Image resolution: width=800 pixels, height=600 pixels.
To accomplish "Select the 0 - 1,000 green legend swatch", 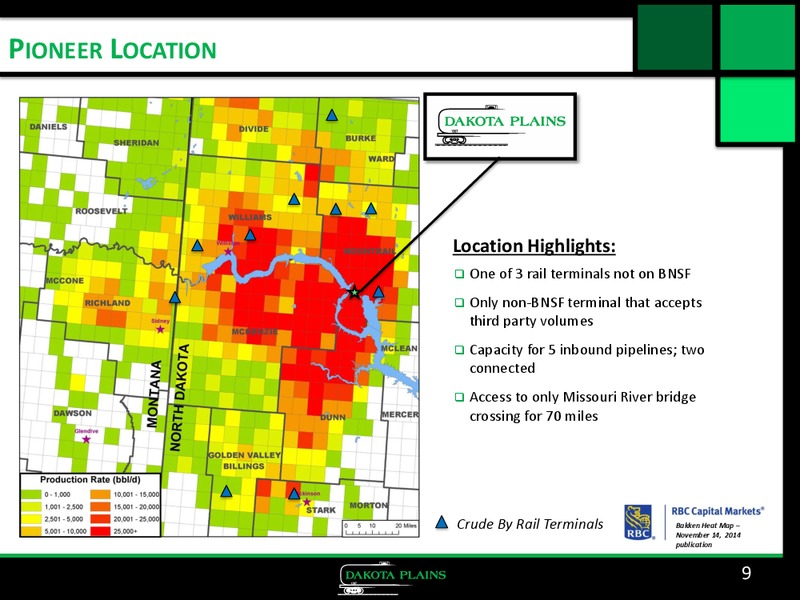I will 32,494.
